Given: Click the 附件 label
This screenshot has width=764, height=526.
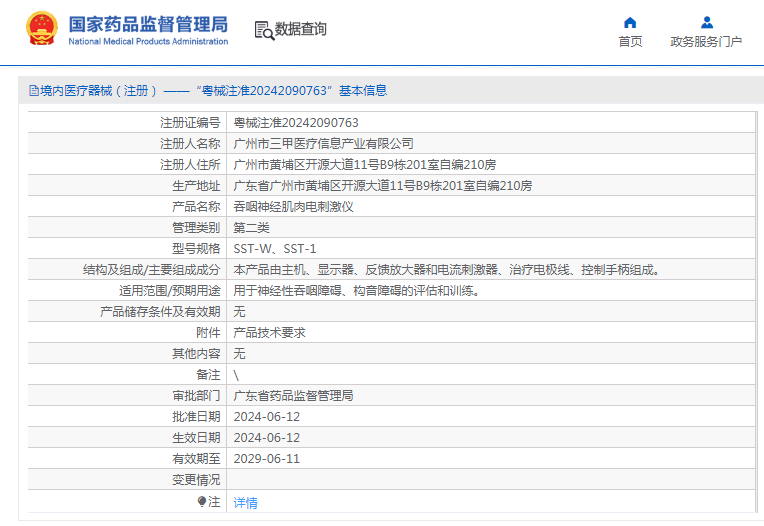Looking at the screenshot, I should [208, 333].
